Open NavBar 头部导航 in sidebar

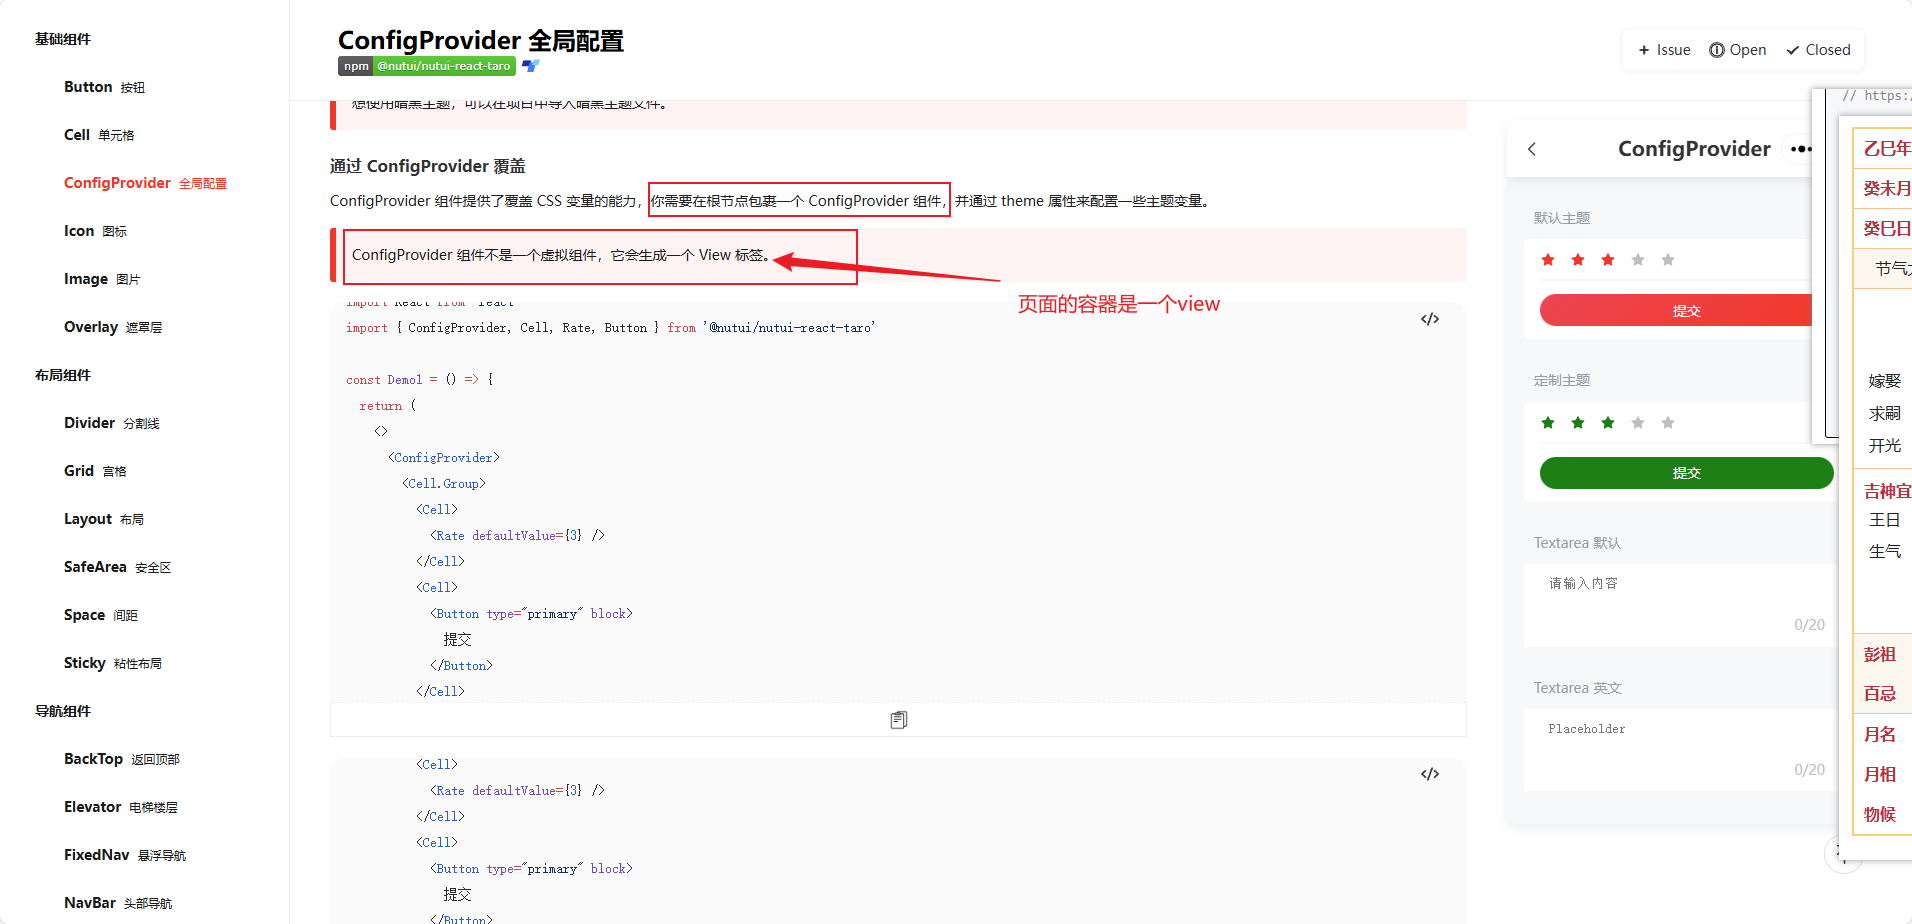click(x=118, y=903)
